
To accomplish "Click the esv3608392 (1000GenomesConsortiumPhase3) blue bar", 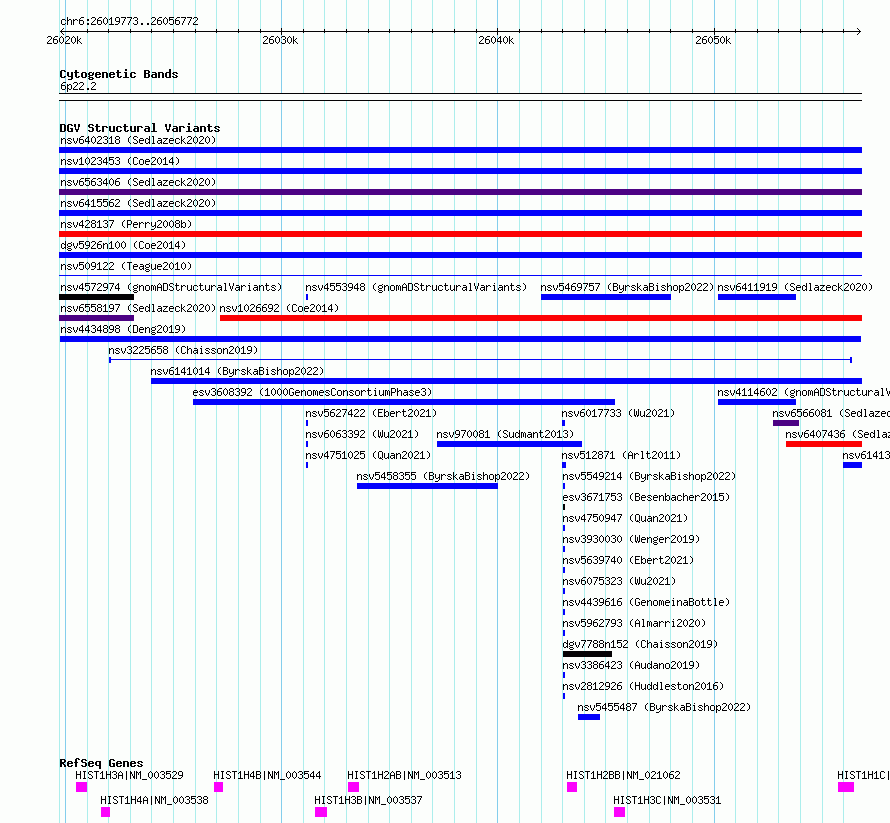I will (x=404, y=402).
